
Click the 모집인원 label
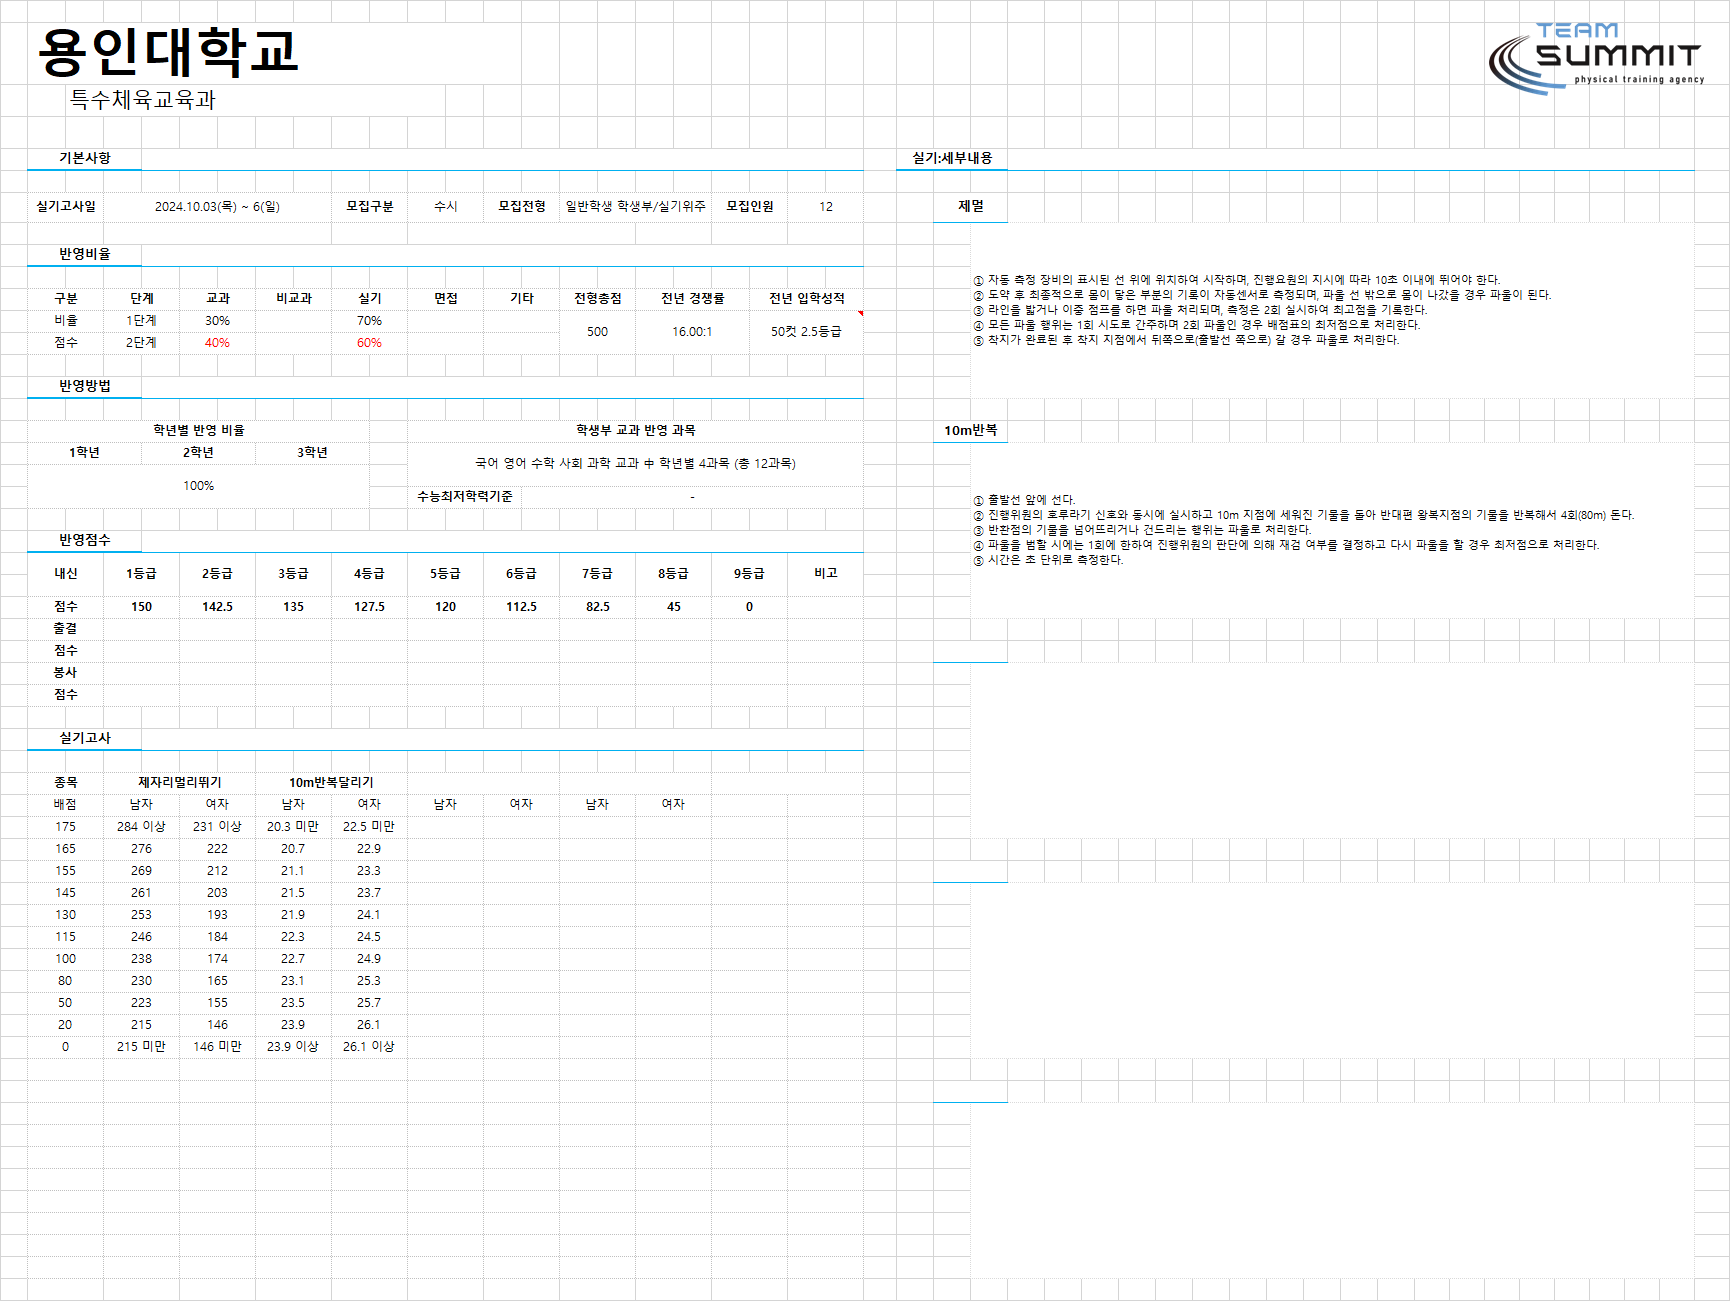(750, 206)
